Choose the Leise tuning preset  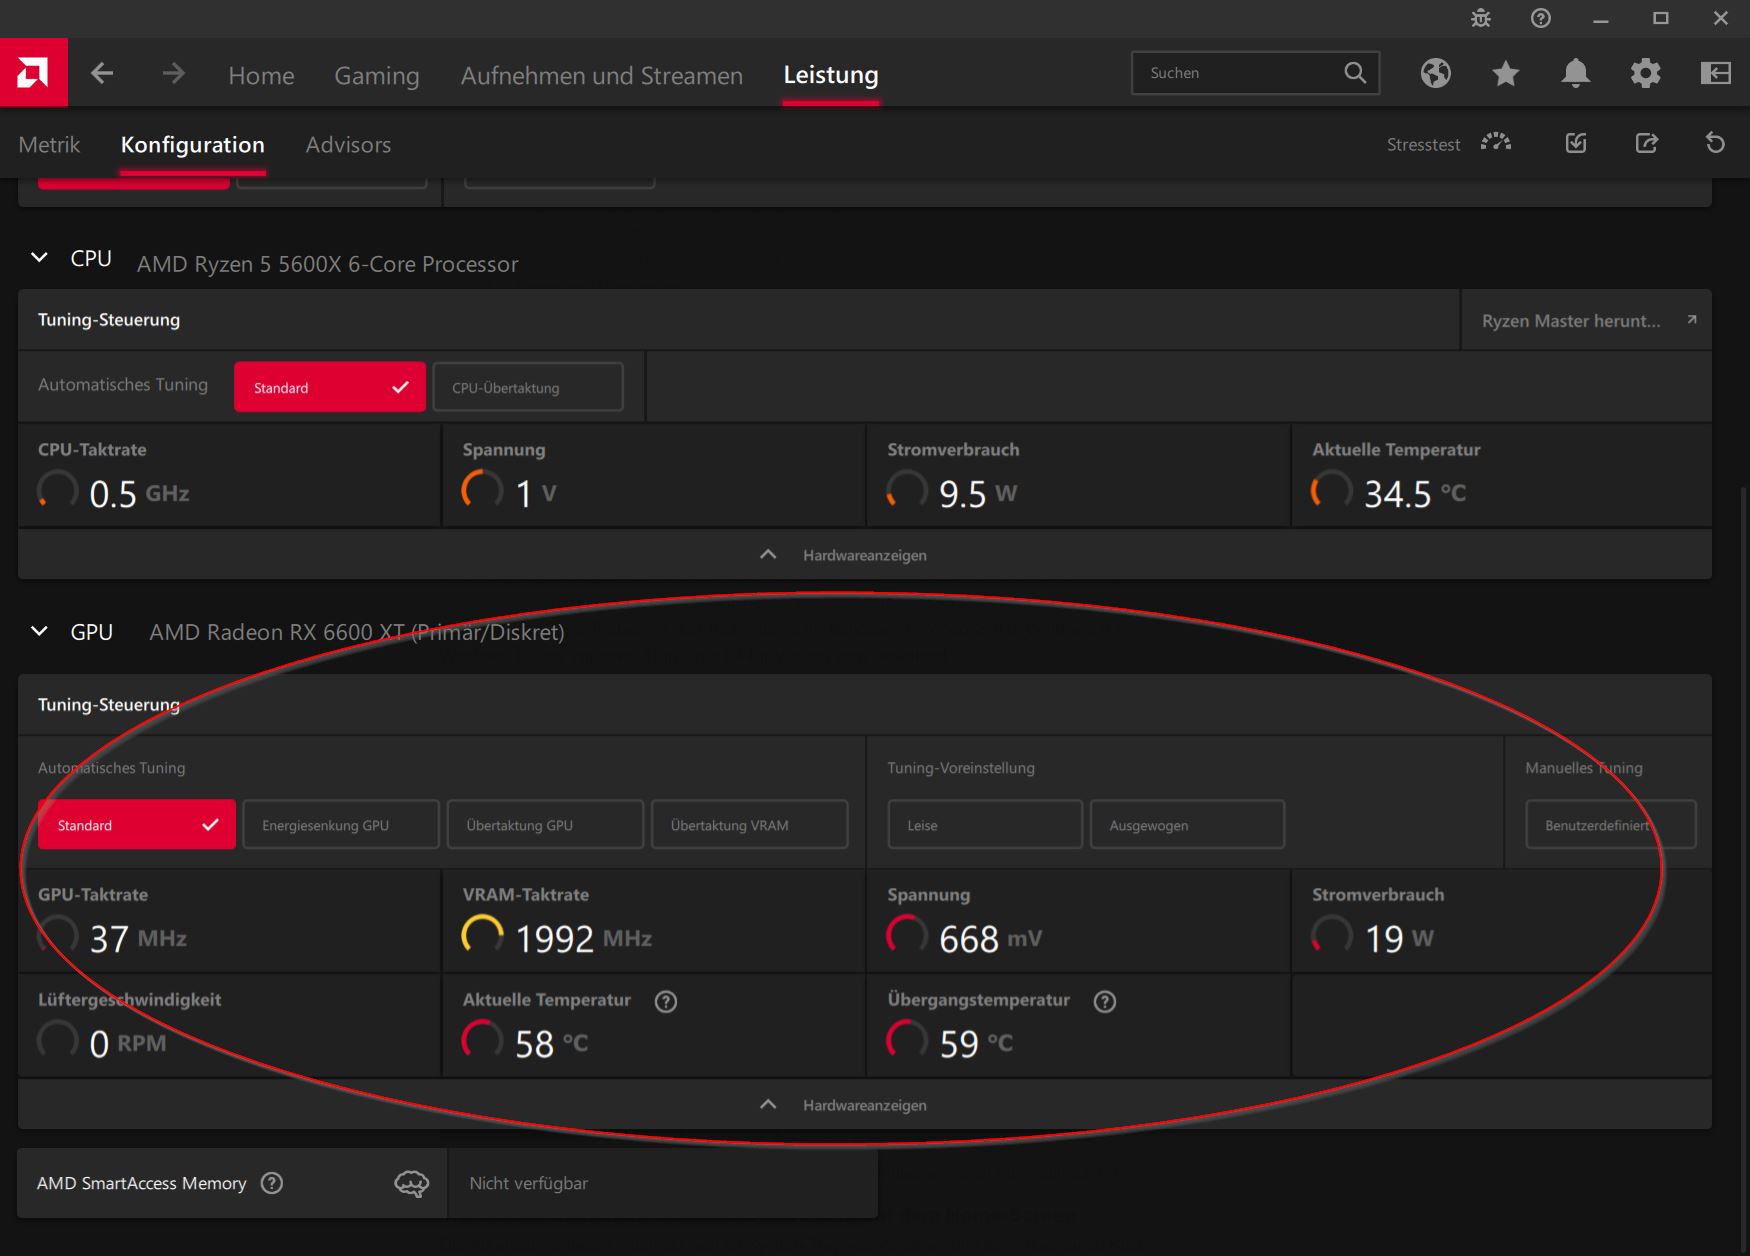pos(984,825)
